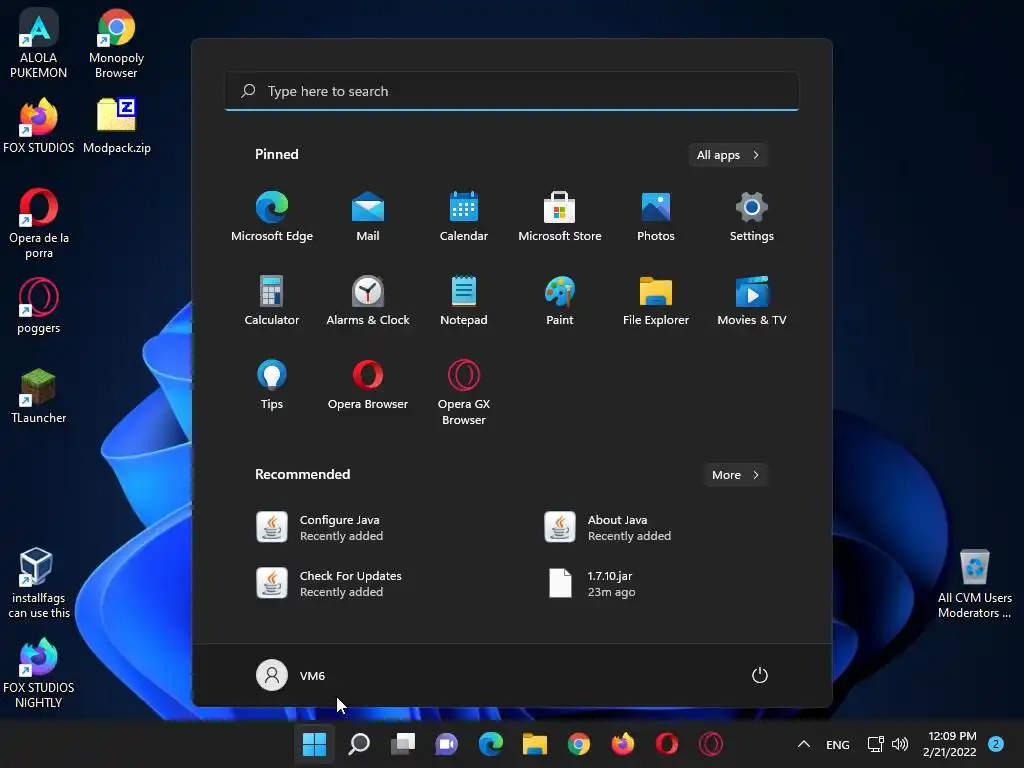This screenshot has height=768, width=1024.
Task: Select the Monopoly Browser desktop shortcut
Action: [116, 44]
